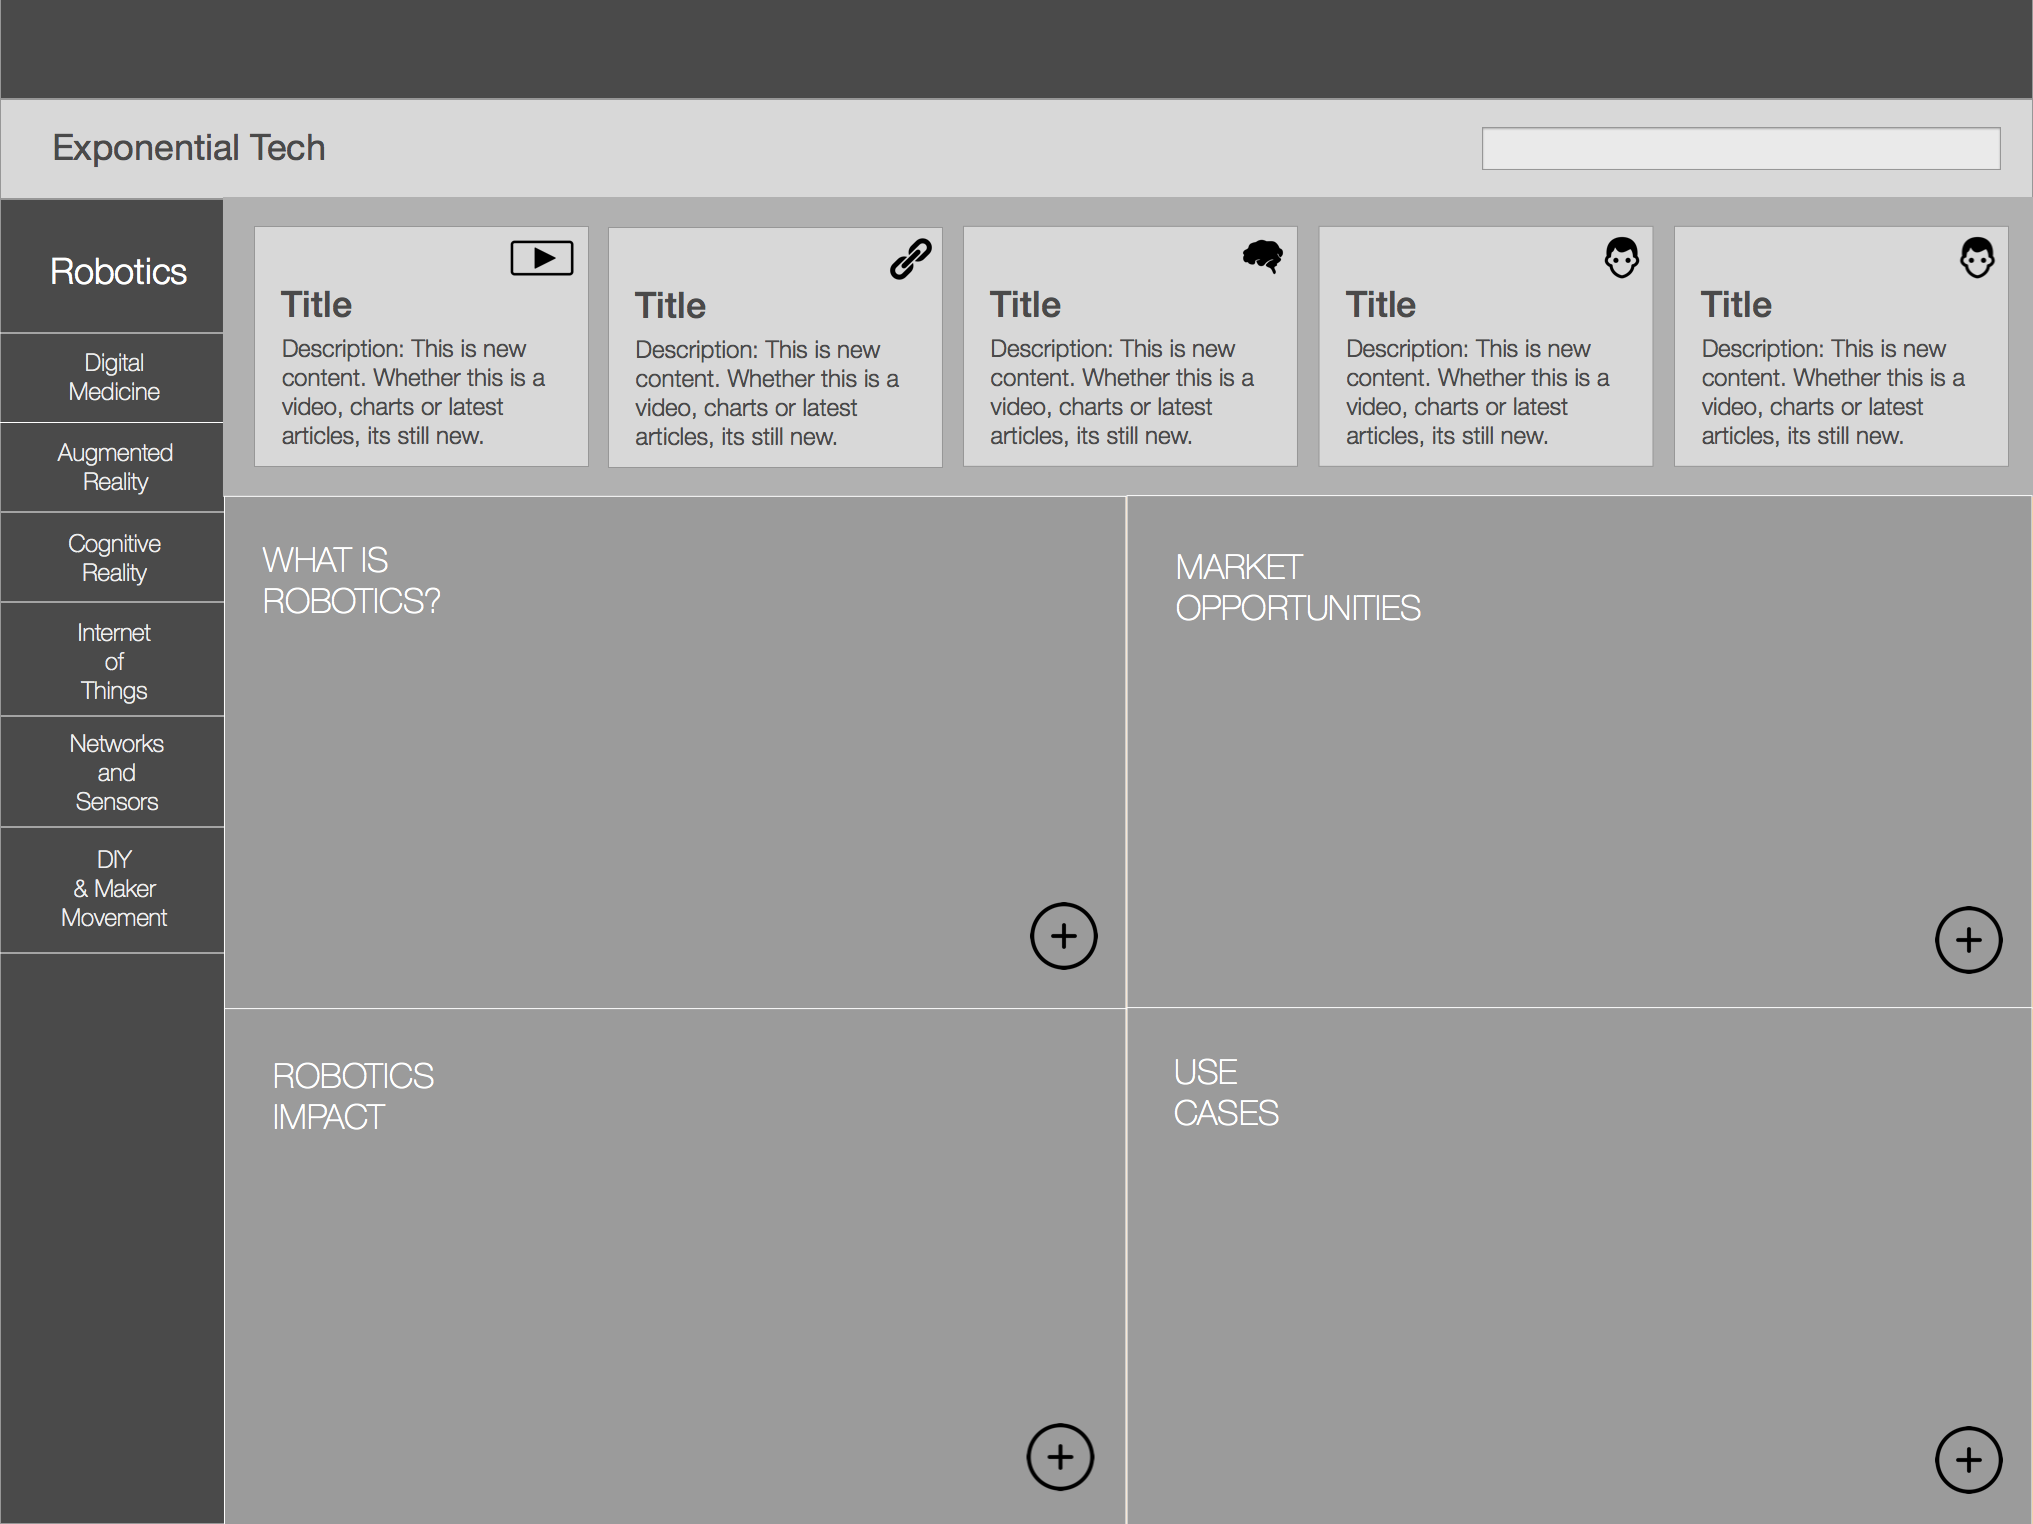2033x1524 pixels.
Task: Open WHAT IS ROBOTICS? heading
Action: point(351,580)
